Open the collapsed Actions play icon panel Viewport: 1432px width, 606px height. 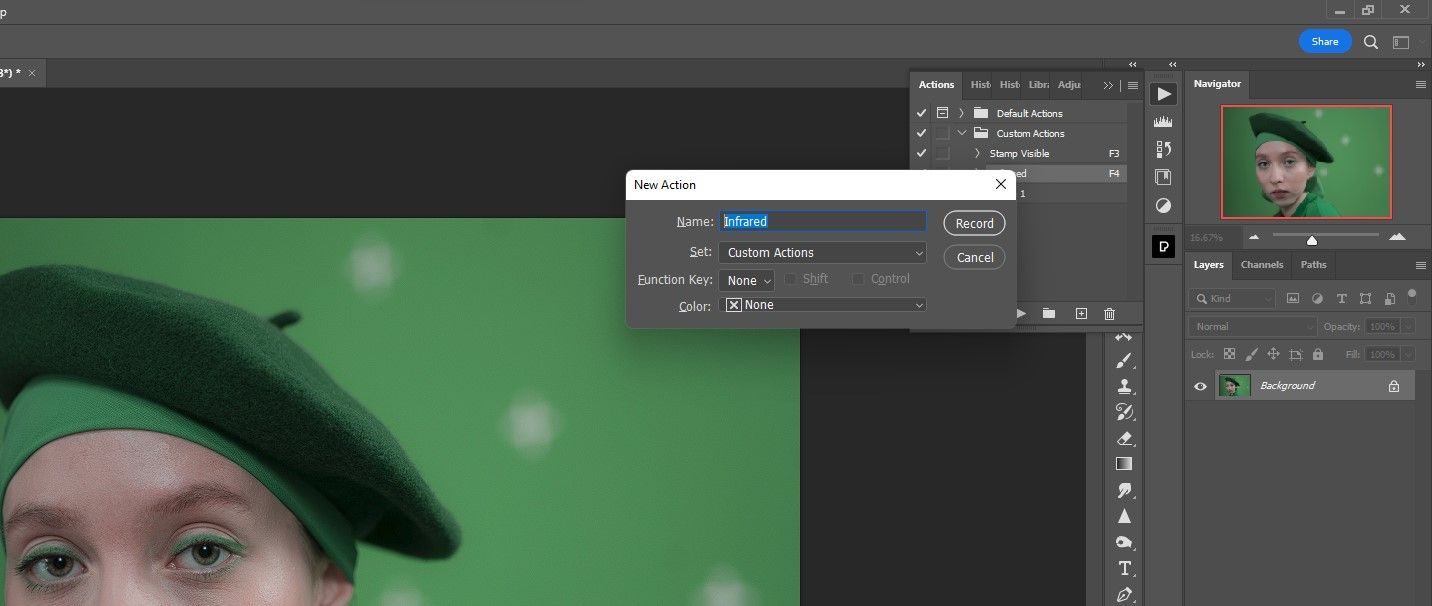(1163, 94)
